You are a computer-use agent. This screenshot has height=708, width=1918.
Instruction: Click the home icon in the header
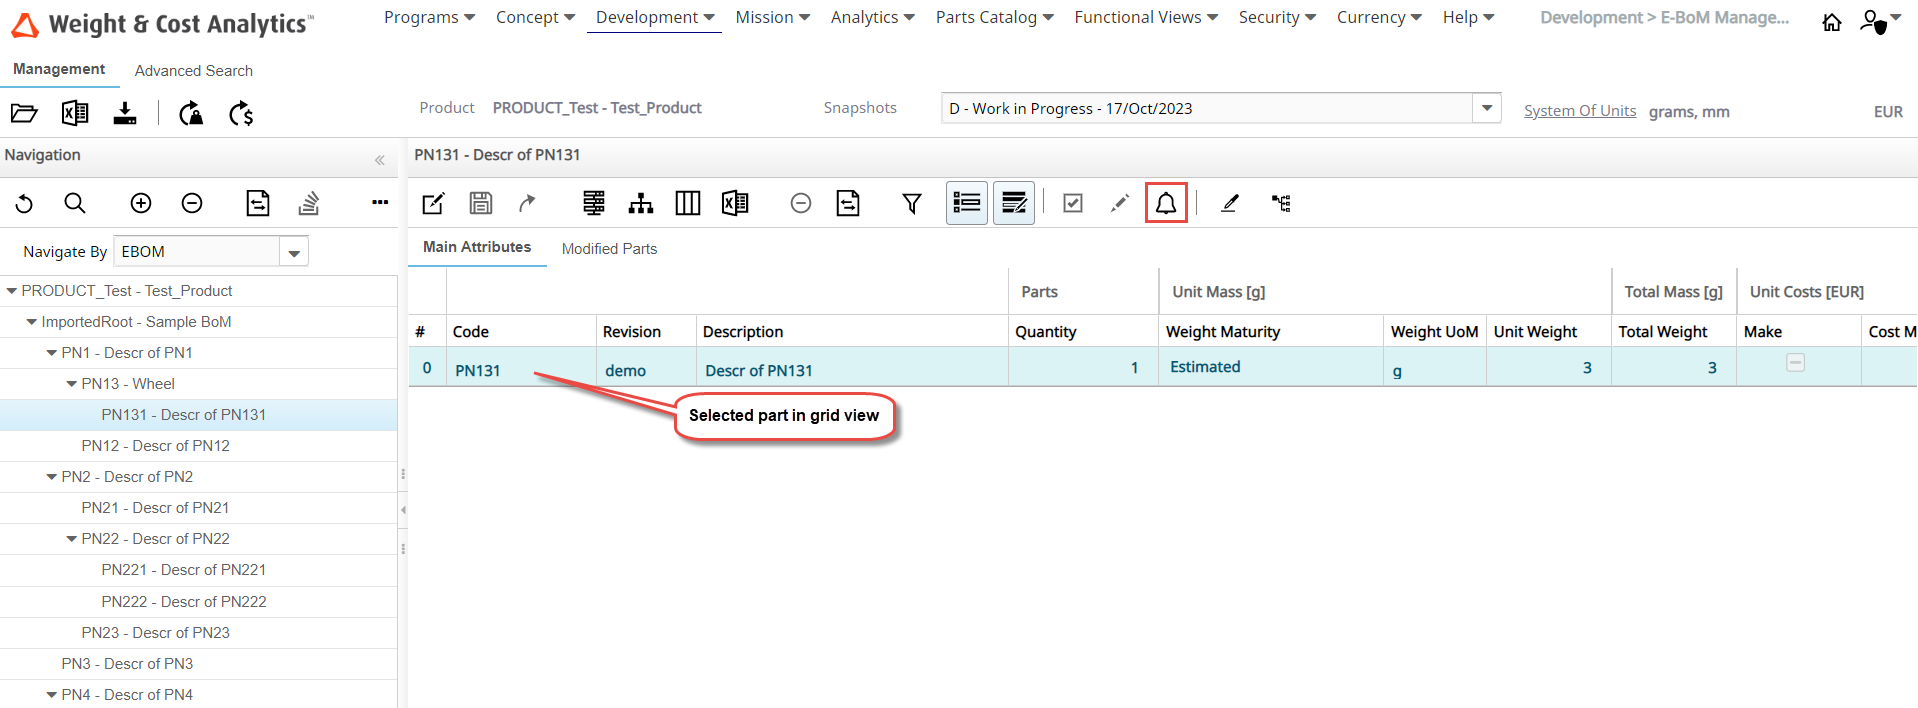[x=1831, y=22]
